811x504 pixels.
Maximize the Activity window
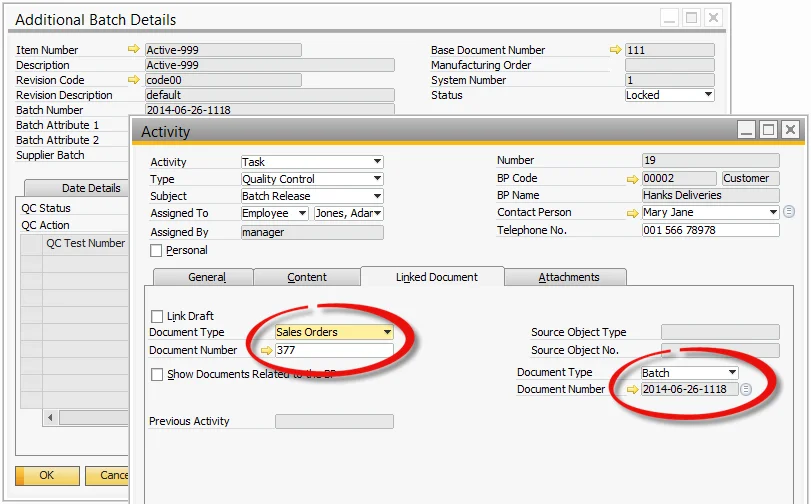[769, 129]
